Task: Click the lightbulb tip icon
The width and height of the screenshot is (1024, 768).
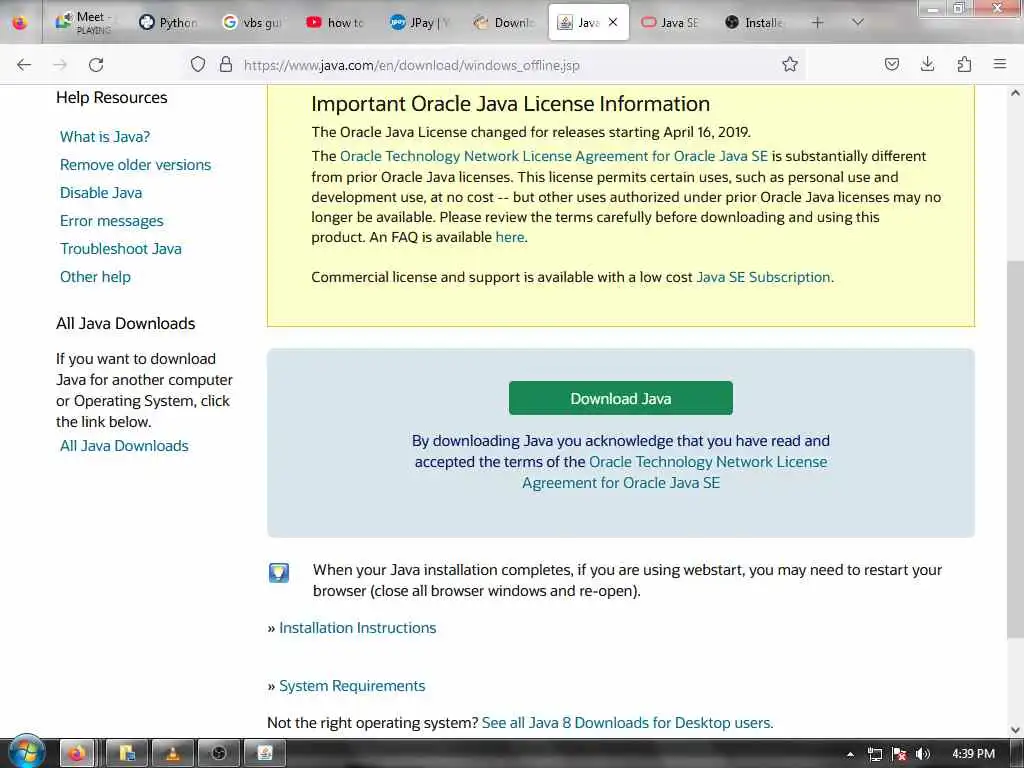Action: coord(279,573)
